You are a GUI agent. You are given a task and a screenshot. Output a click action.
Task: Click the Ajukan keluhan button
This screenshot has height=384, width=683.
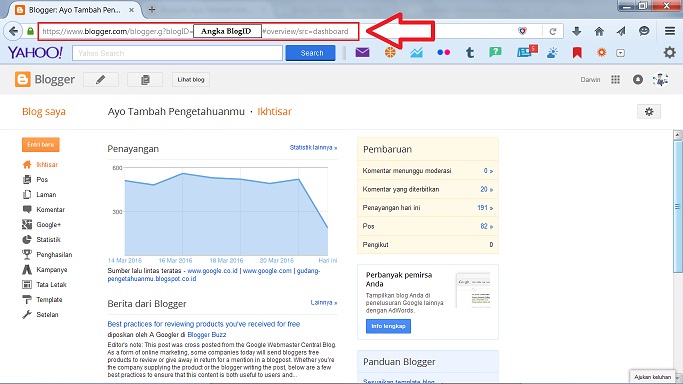(652, 377)
